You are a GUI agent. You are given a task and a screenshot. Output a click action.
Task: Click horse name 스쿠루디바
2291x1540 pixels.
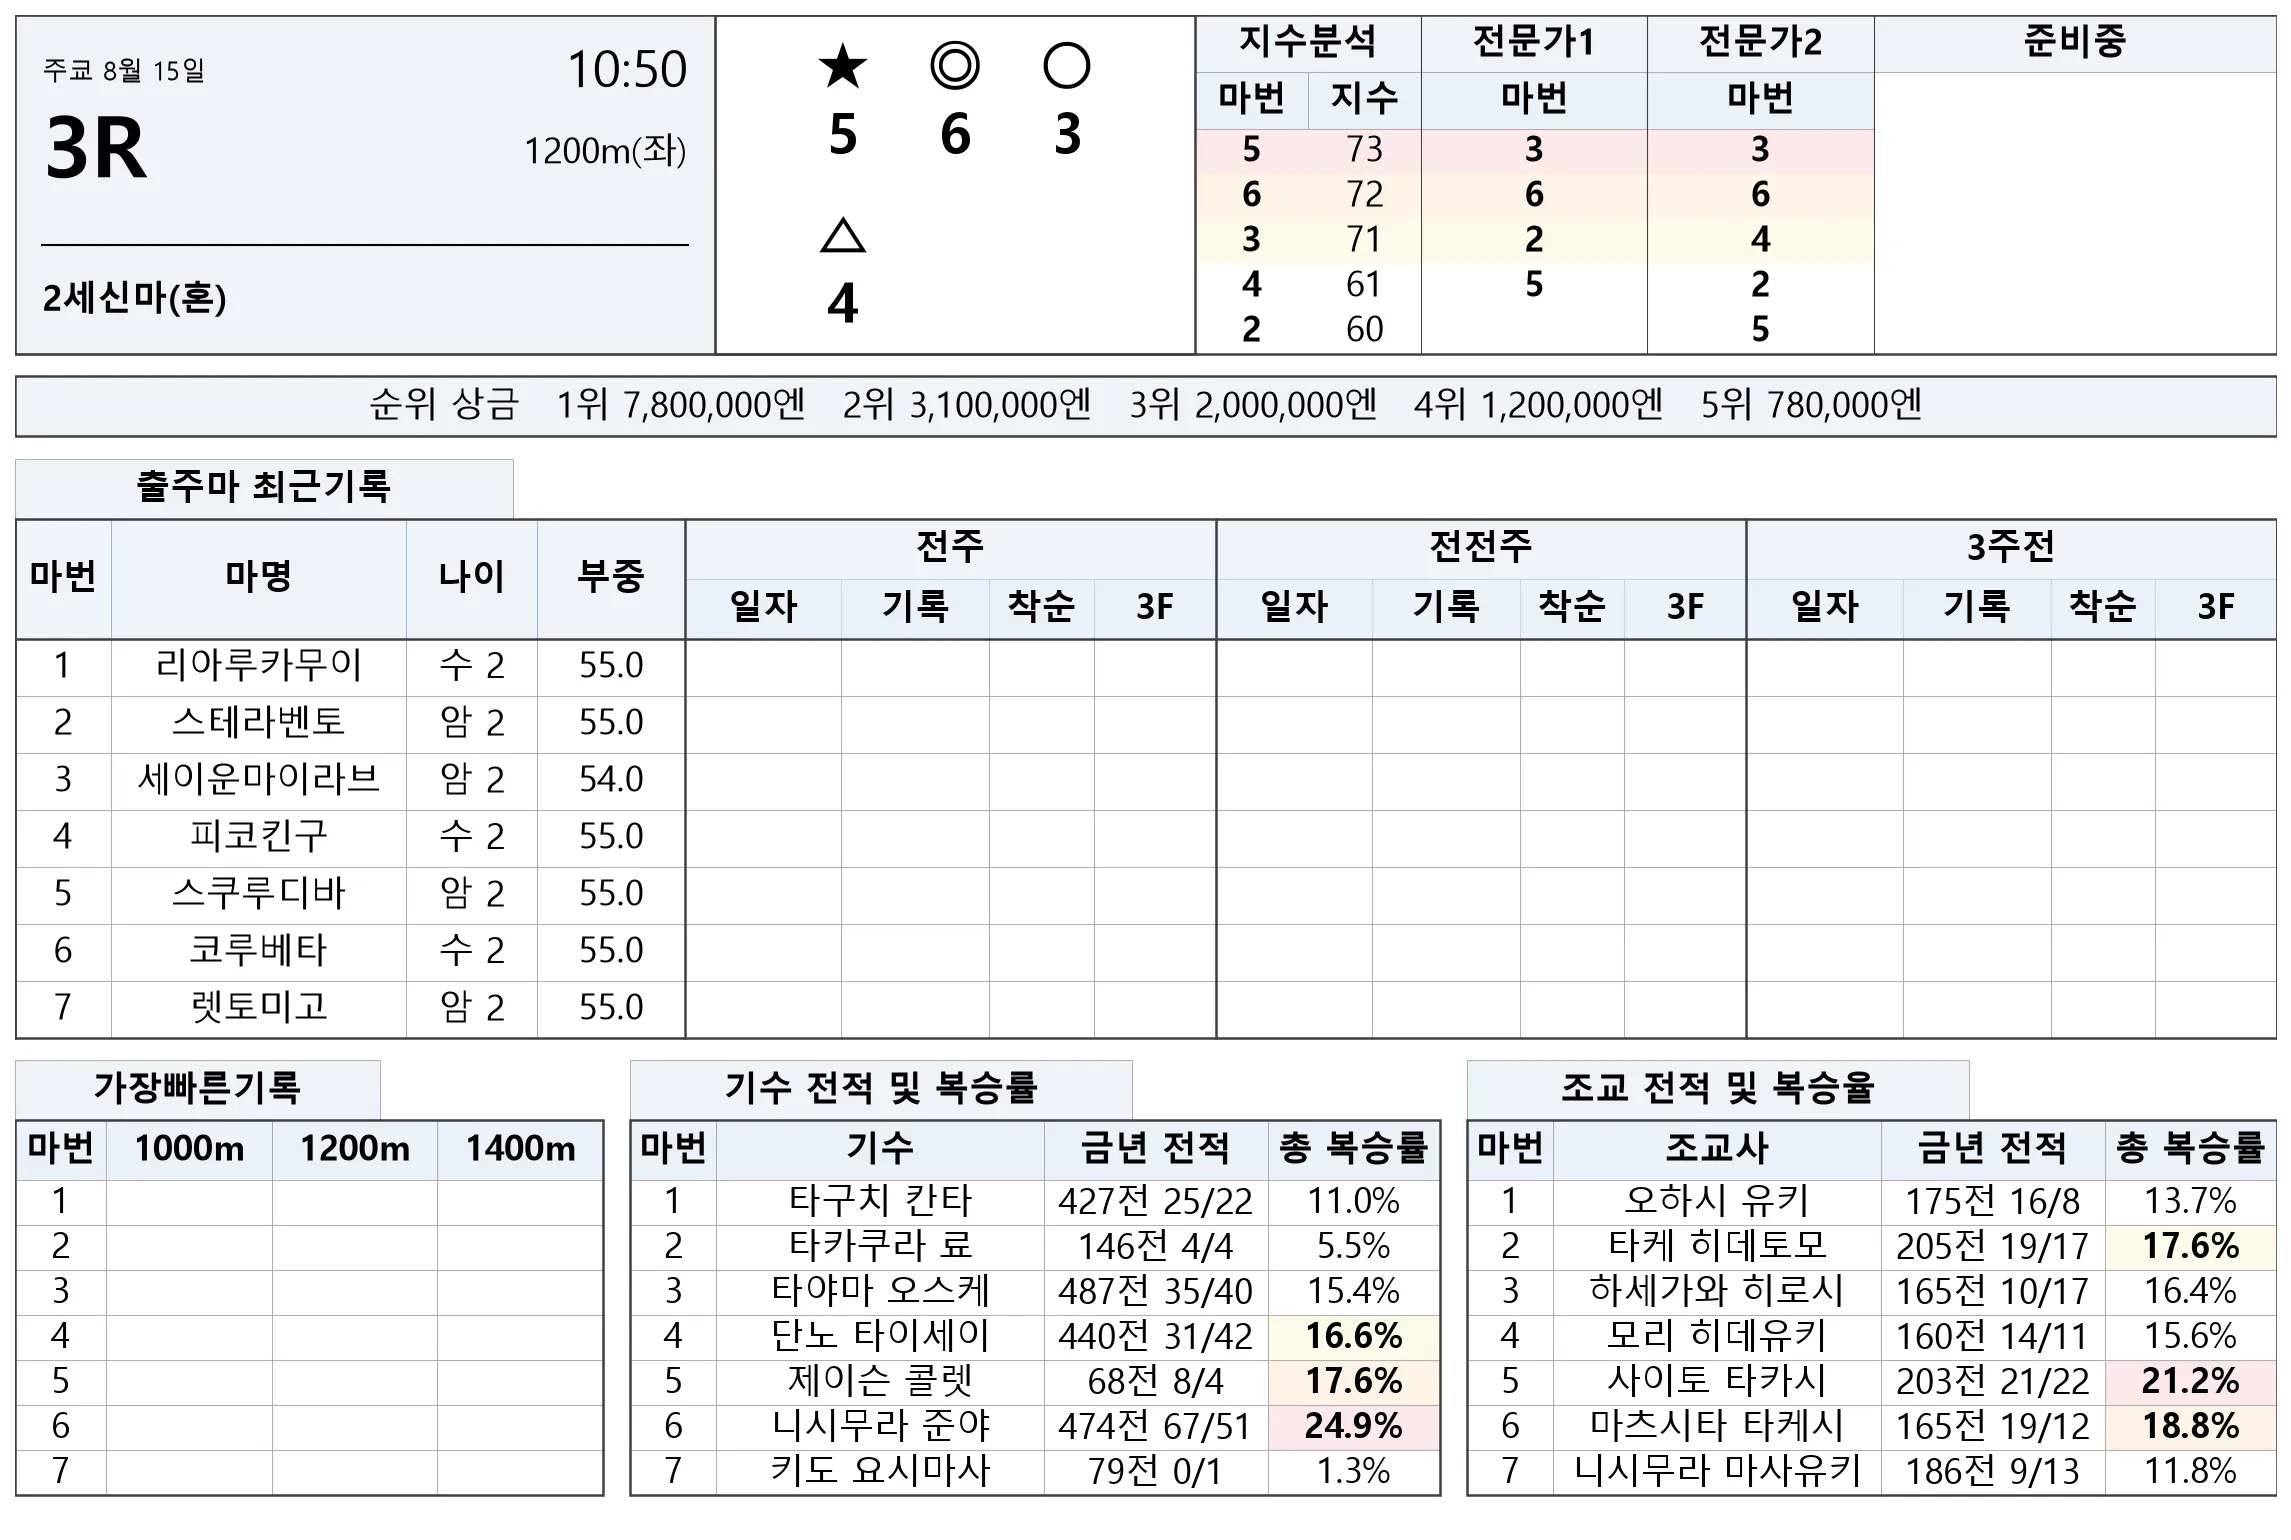click(259, 894)
